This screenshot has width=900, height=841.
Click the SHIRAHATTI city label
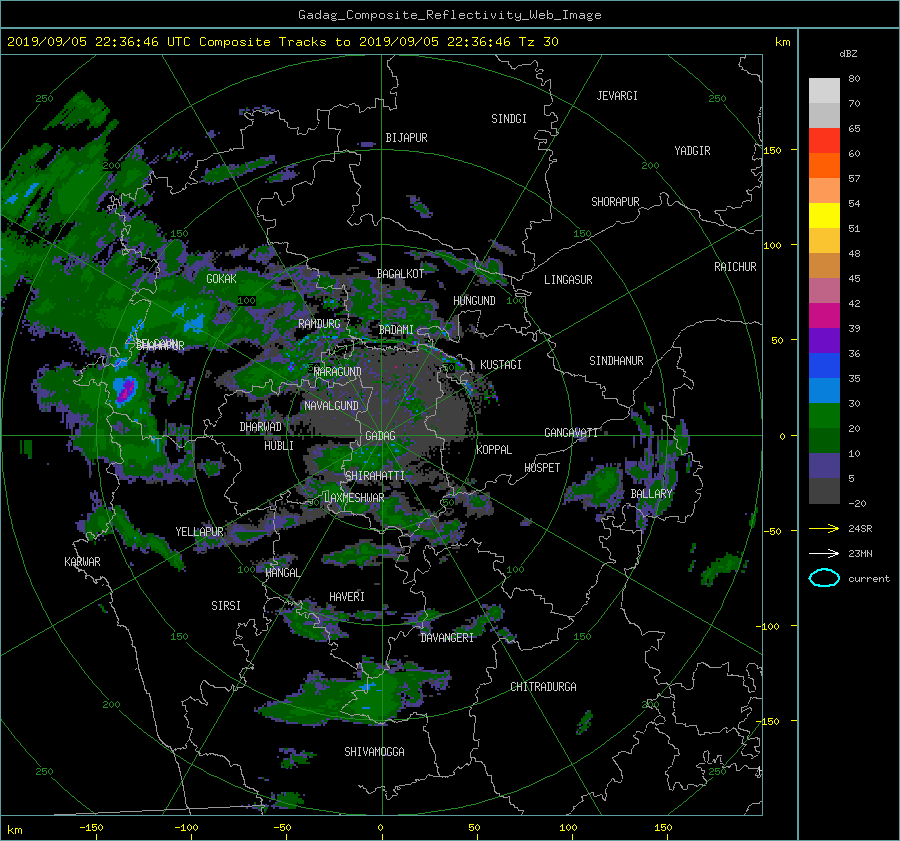[375, 476]
